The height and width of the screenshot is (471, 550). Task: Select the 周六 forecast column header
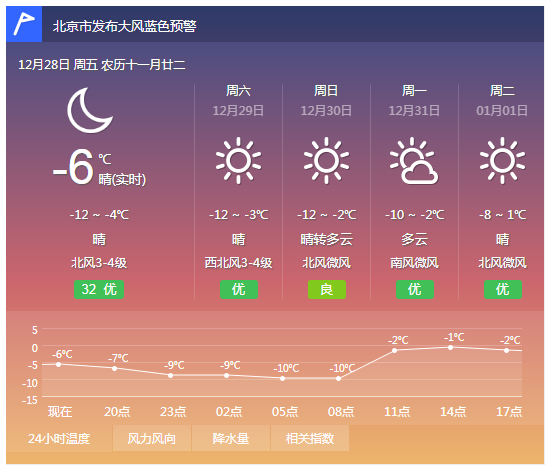(239, 91)
